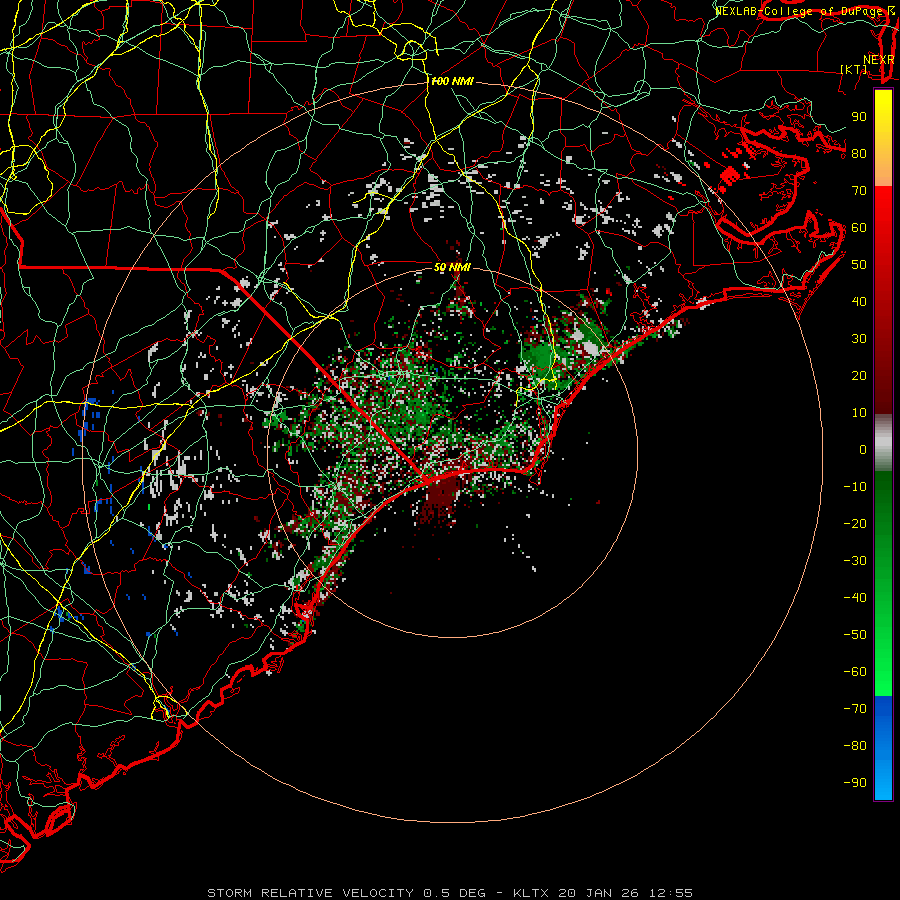Click the -60 value on the velocity scale

(855, 672)
